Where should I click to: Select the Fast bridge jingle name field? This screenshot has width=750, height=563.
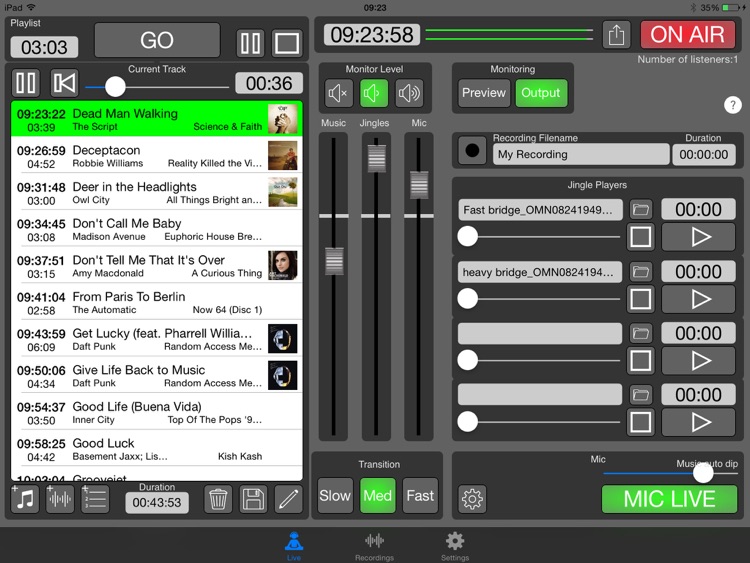[x=540, y=210]
